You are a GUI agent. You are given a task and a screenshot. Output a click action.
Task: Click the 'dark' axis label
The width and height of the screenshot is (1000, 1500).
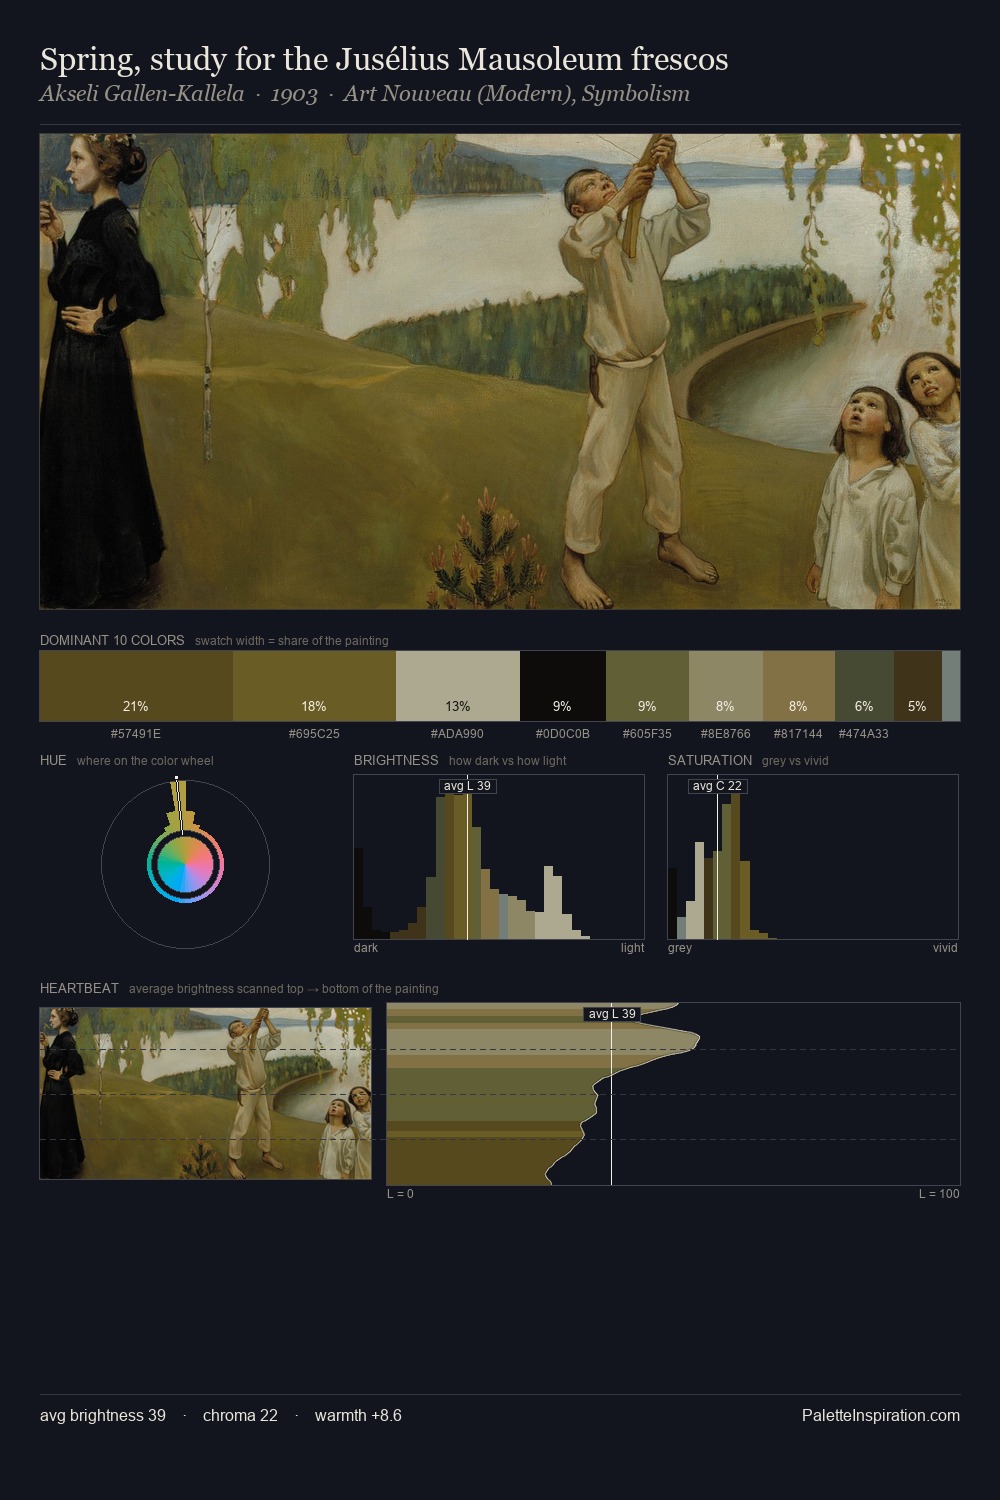[366, 948]
